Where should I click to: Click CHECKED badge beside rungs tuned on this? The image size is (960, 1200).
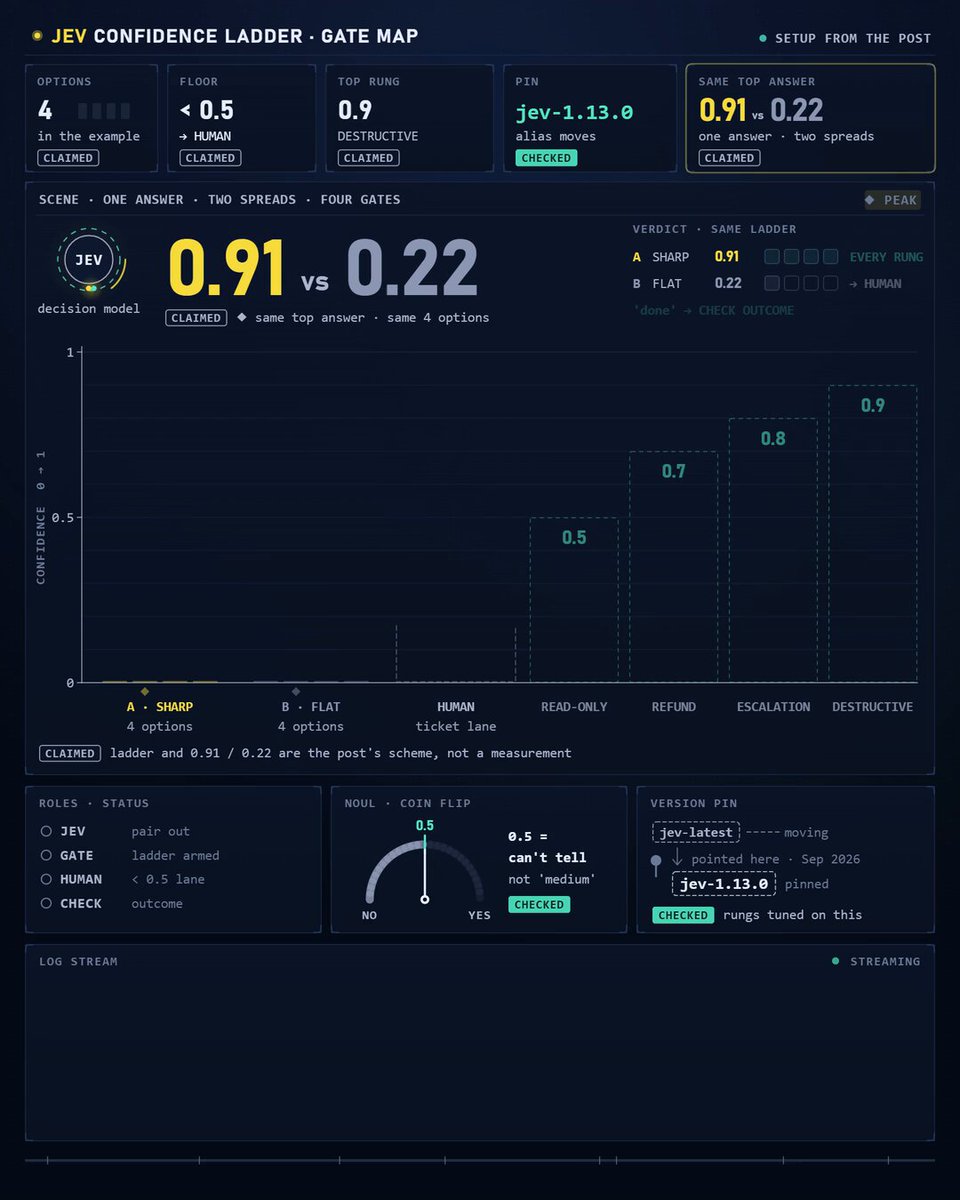683,915
